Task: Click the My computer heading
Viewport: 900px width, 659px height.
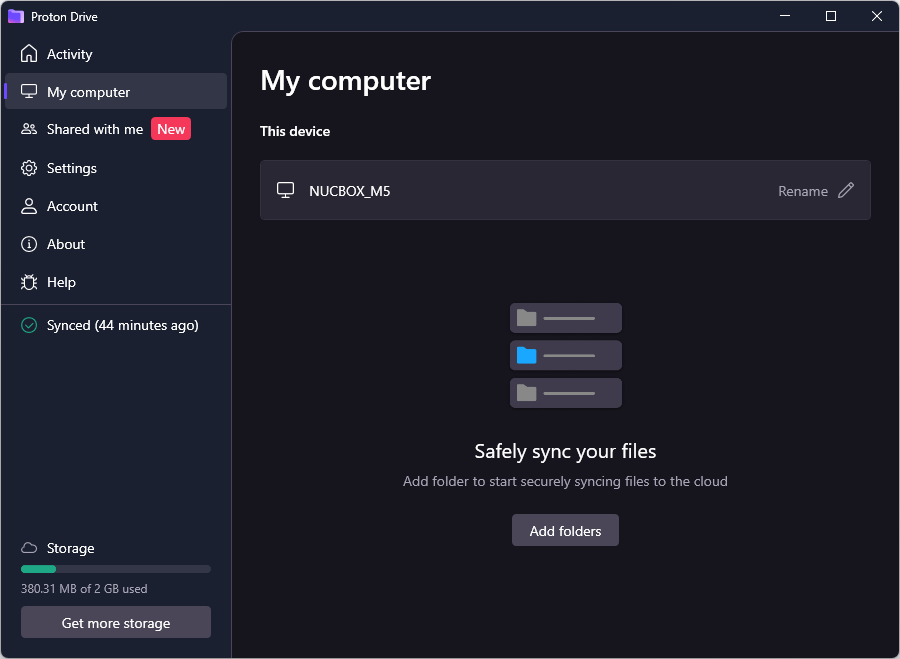Action: coord(346,80)
